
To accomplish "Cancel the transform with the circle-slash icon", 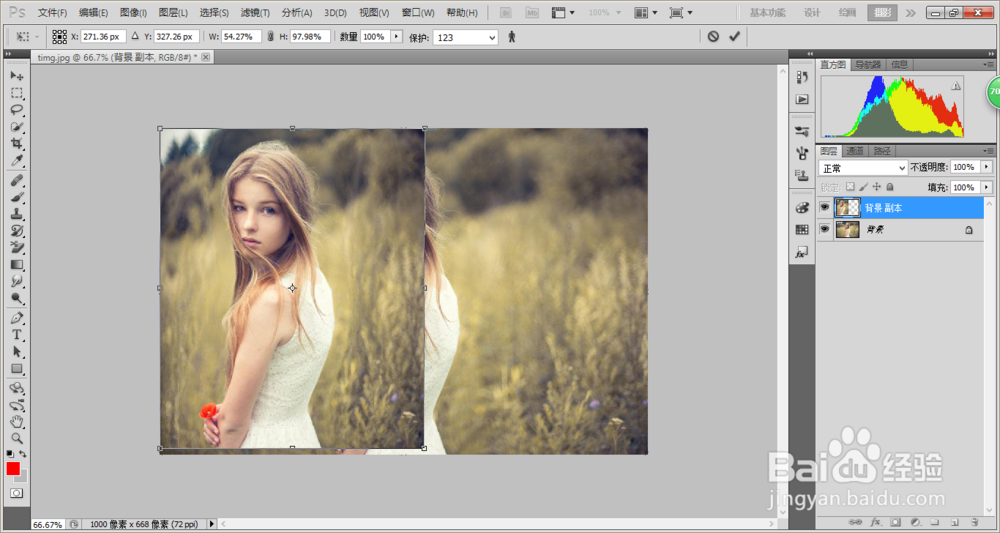I will tap(713, 36).
